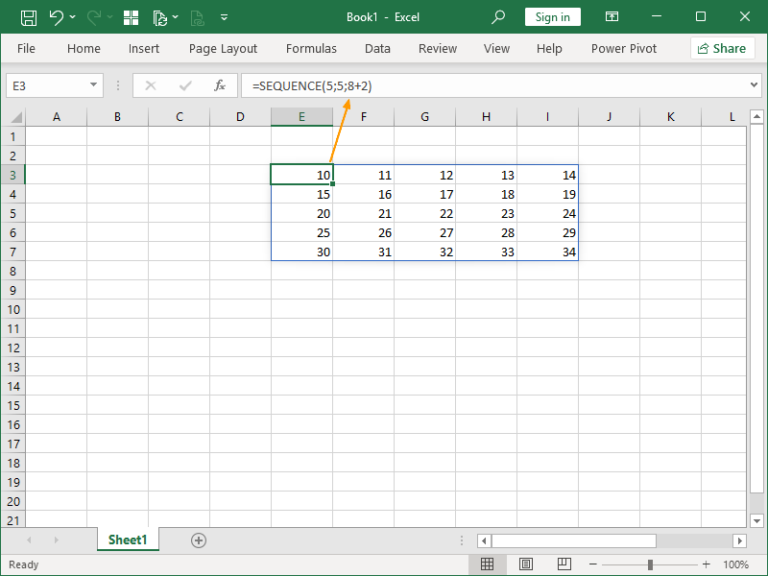This screenshot has width=768, height=576.
Task: Expand the Name Box dropdown arrow
Action: (x=94, y=85)
